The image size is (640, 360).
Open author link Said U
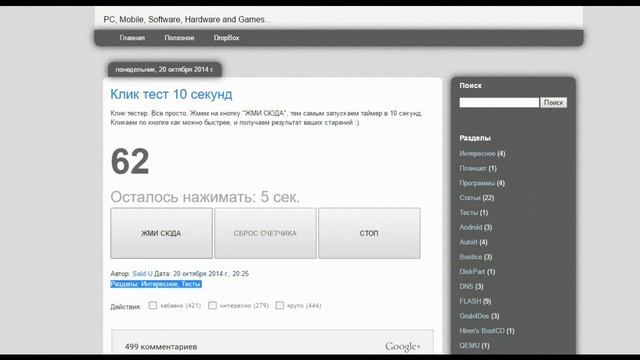142,274
